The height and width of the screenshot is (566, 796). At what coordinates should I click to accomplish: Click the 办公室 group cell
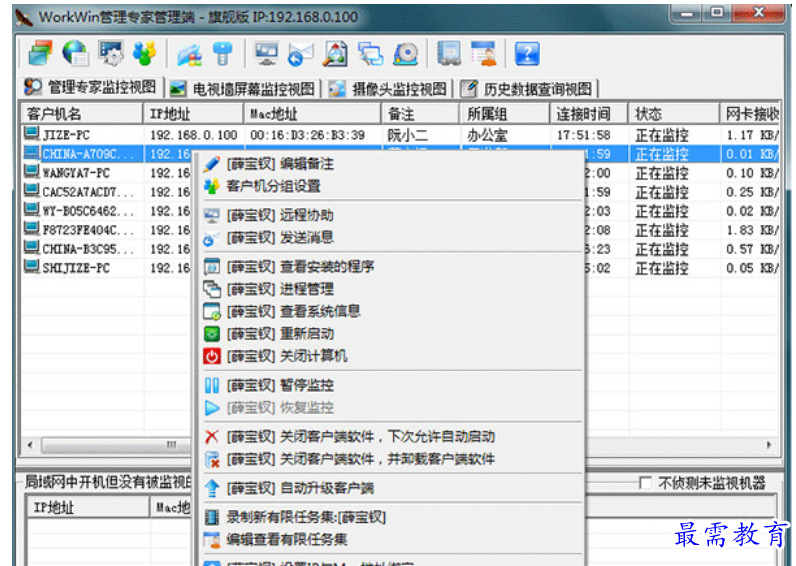487,135
